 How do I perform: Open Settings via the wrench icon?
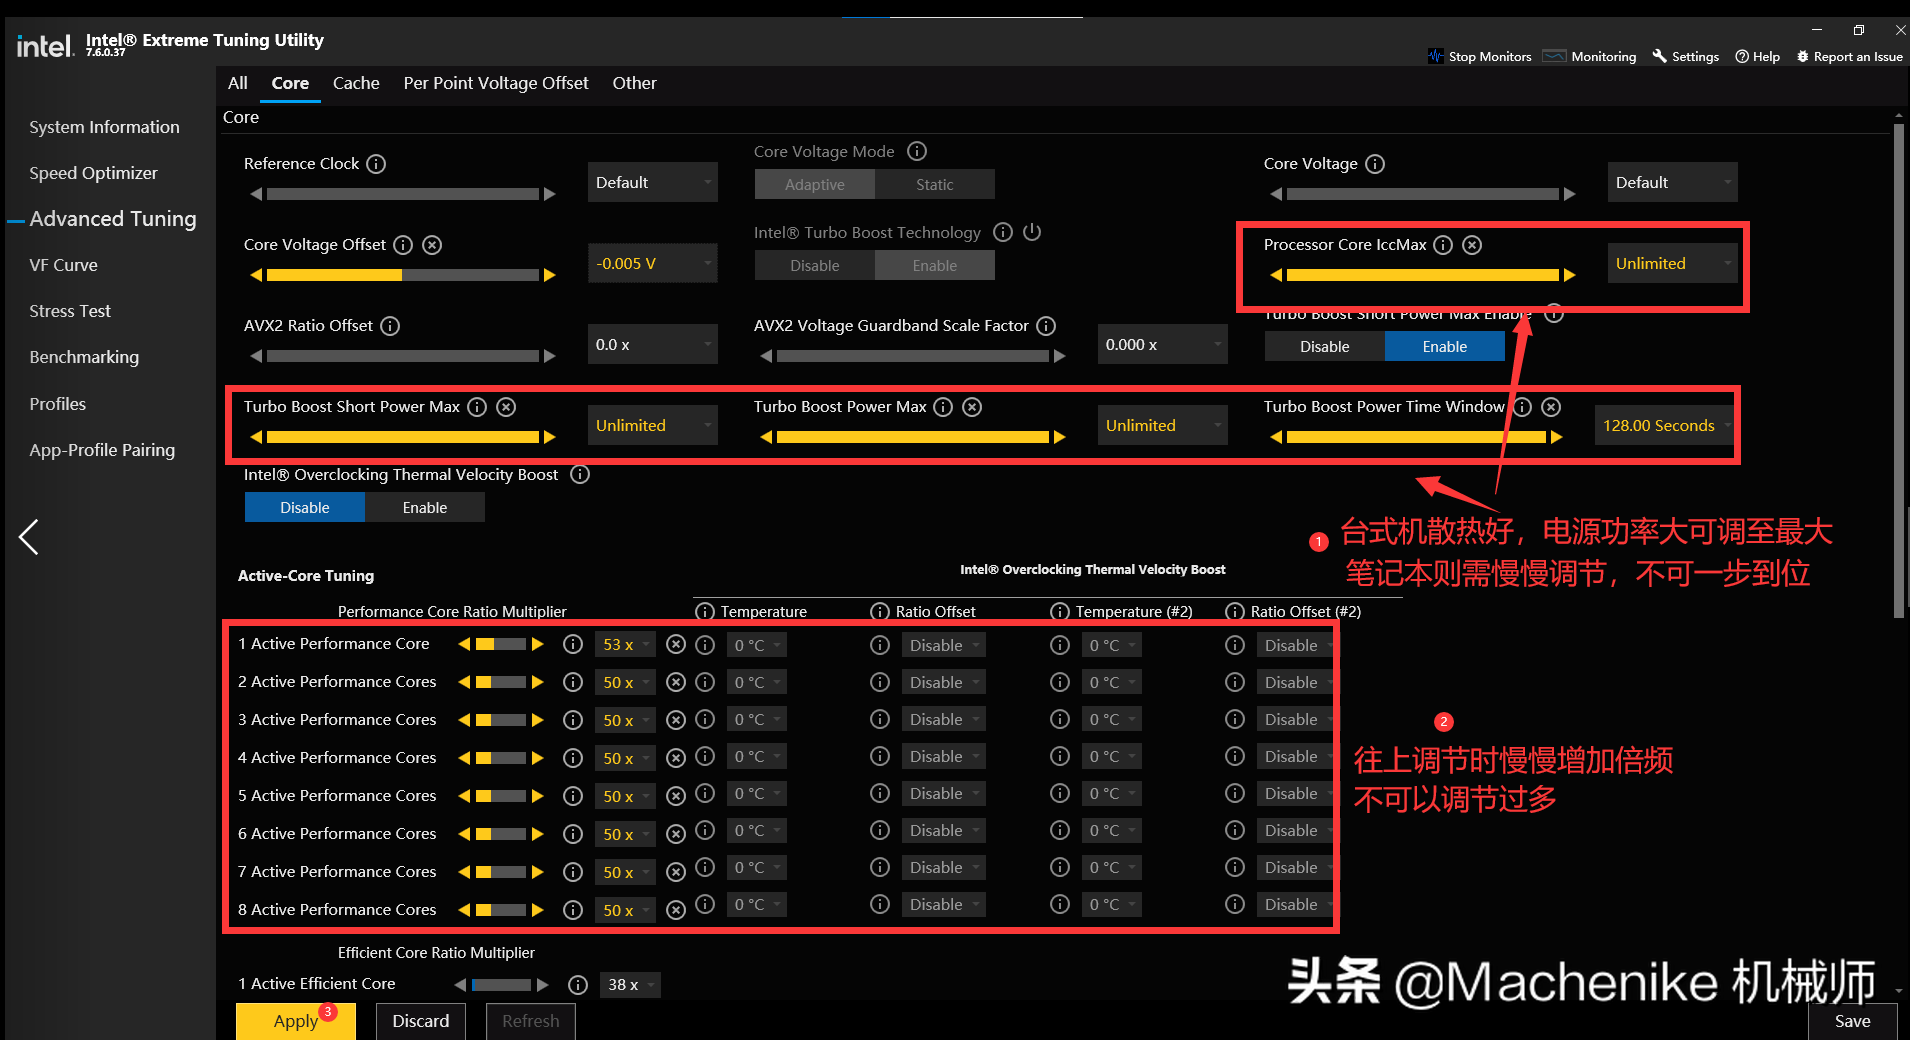1660,57
